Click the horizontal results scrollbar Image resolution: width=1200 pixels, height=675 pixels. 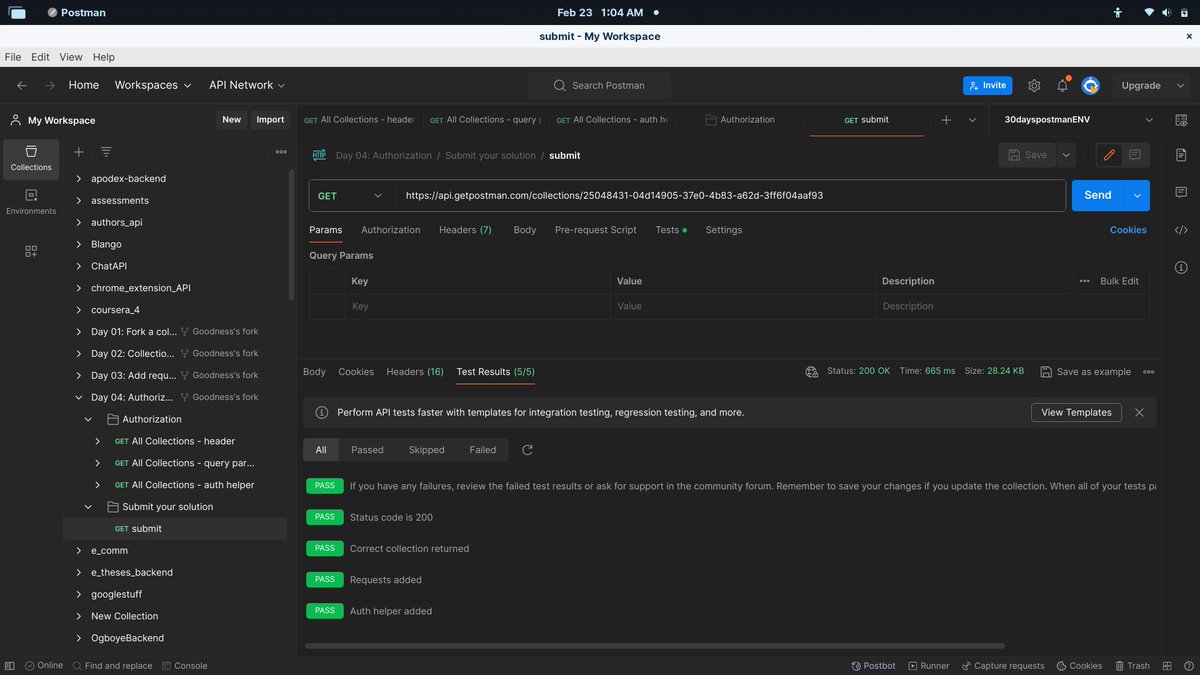click(x=654, y=646)
